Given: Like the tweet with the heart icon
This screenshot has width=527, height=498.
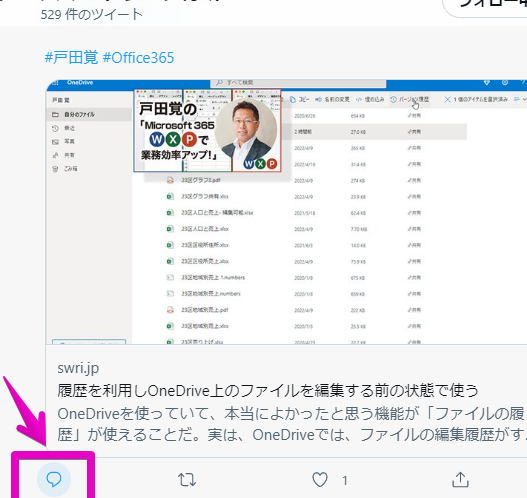Looking at the screenshot, I should 320,480.
